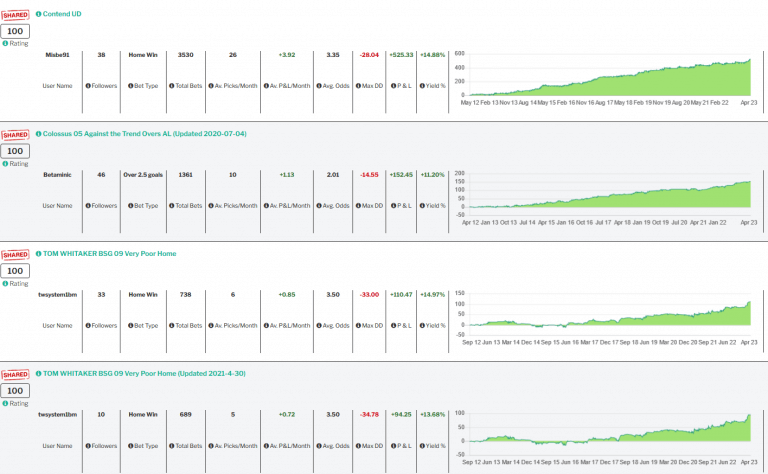Open the Colossus 05 profit chart
Viewport: 768px width, 474px height.
(x=606, y=198)
